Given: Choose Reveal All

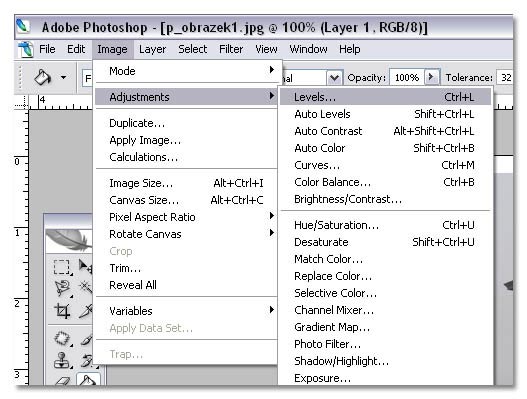Looking at the screenshot, I should point(186,285).
